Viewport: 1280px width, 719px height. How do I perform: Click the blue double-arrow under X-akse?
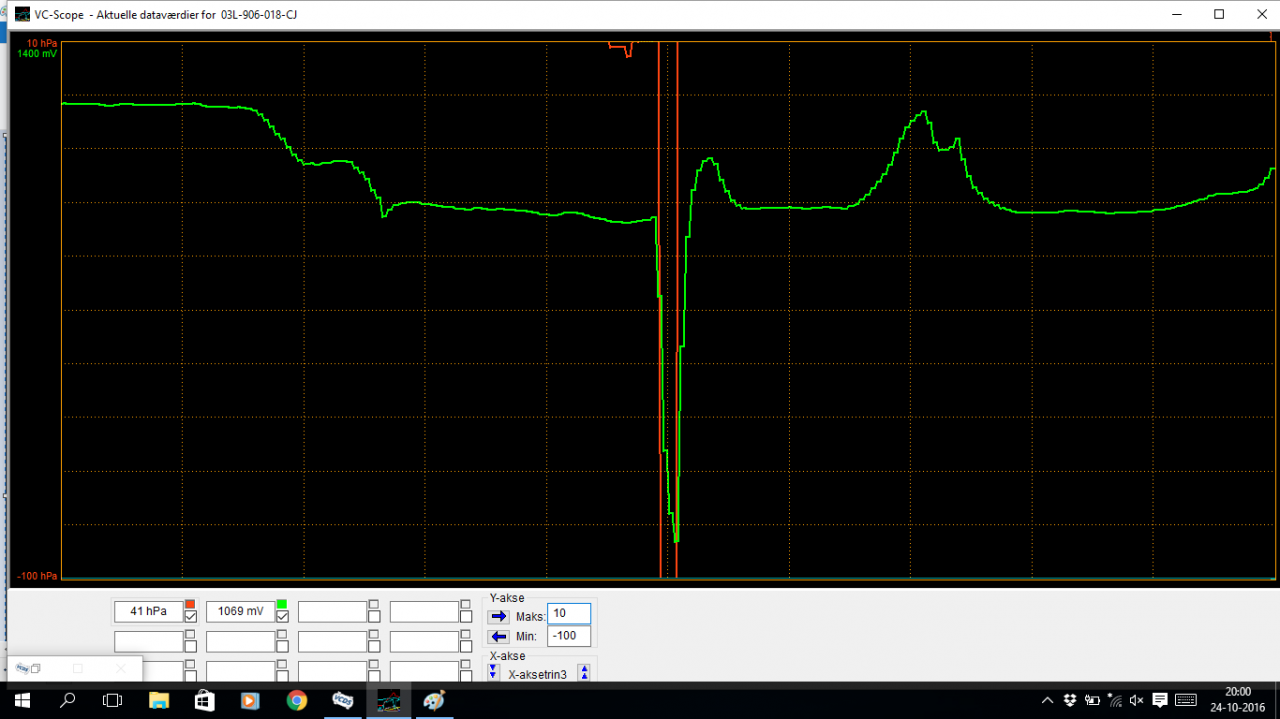pyautogui.click(x=493, y=671)
